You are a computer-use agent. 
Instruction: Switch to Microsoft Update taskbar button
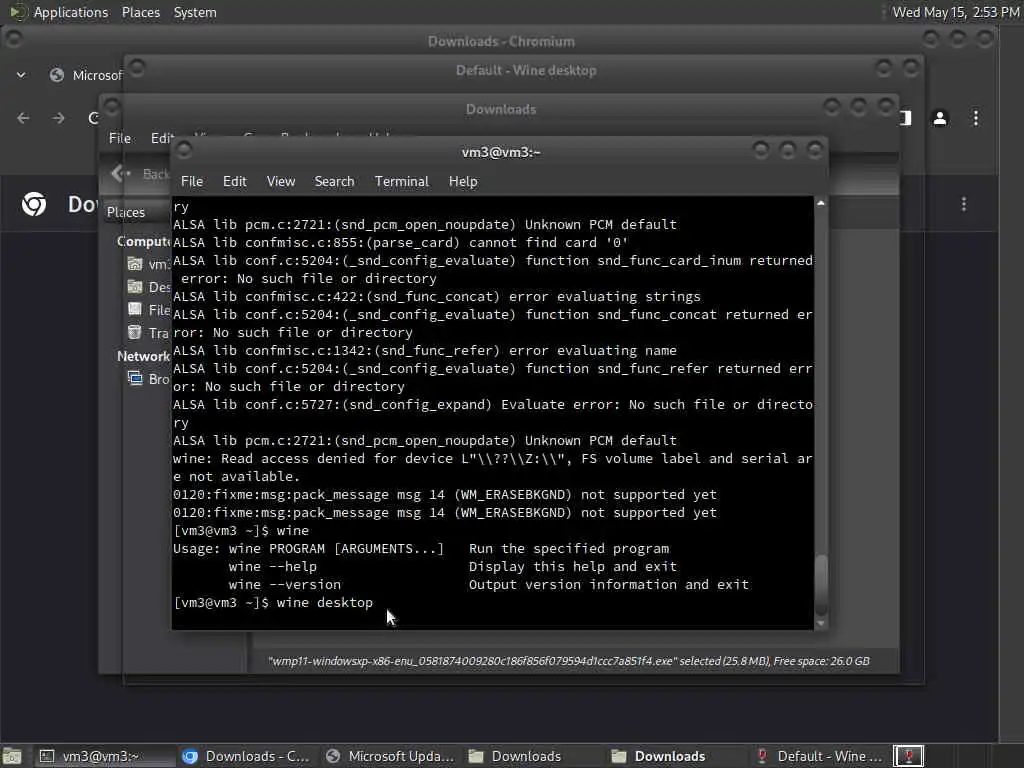point(390,756)
